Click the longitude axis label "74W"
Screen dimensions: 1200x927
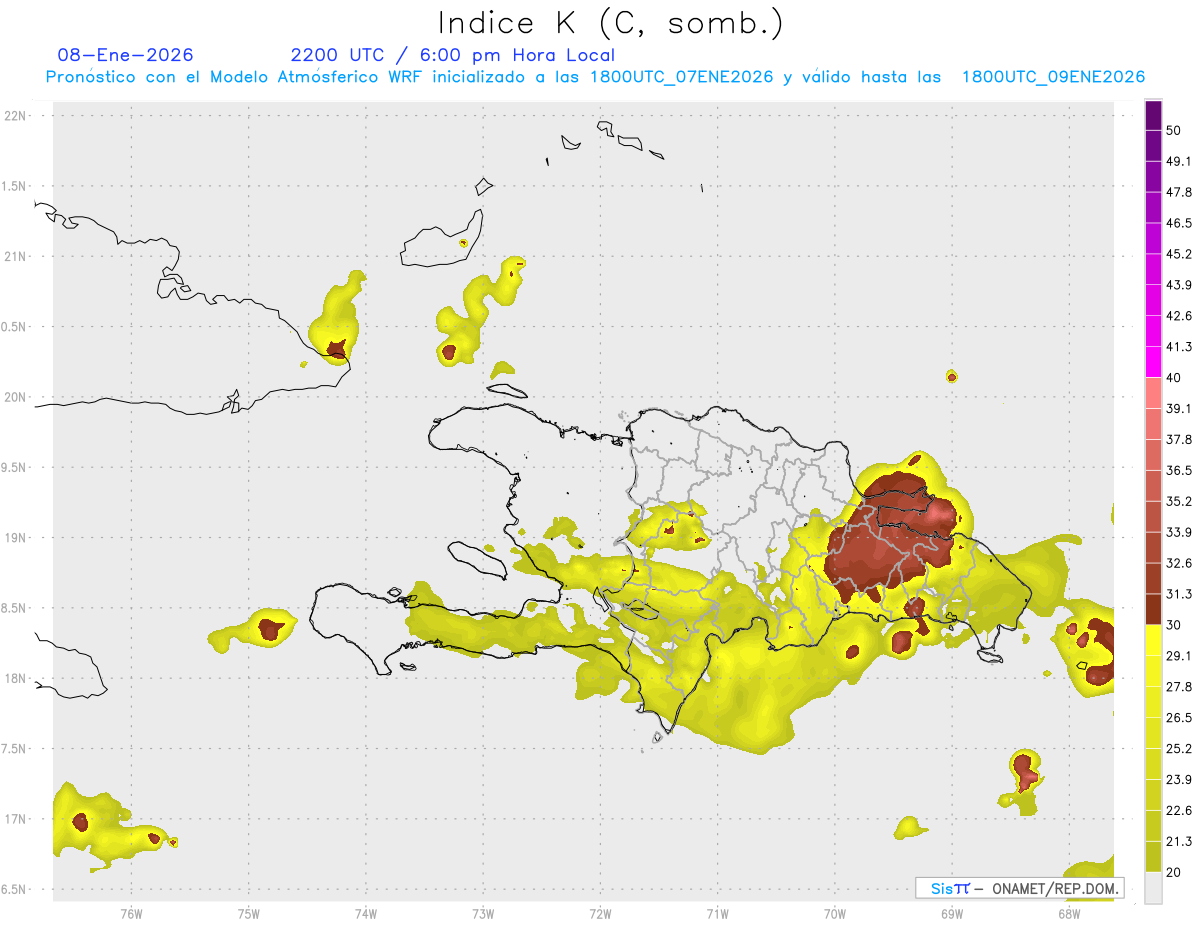click(366, 912)
